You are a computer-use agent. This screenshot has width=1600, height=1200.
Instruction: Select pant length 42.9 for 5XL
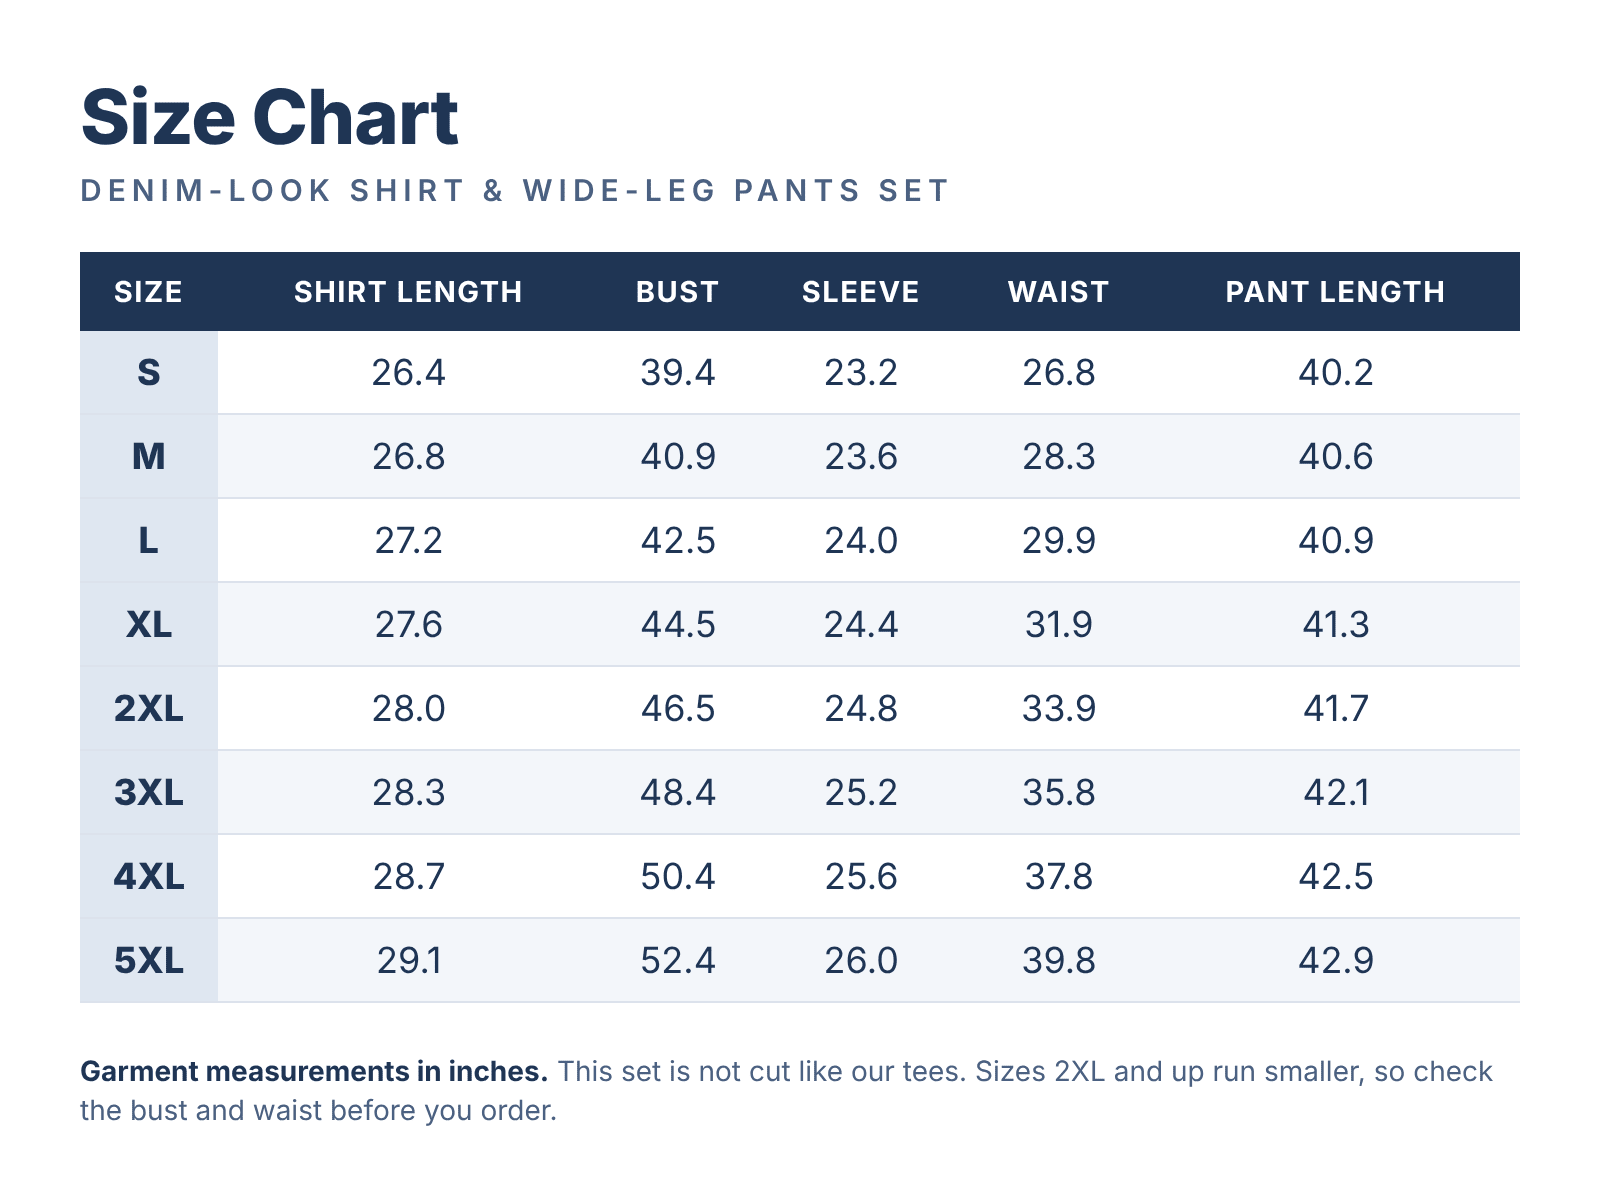click(1336, 961)
